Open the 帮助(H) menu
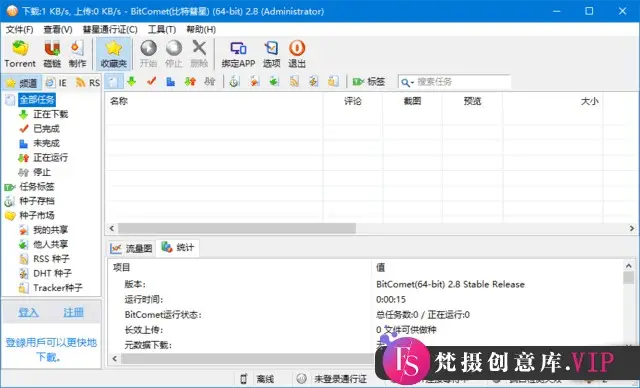 click(201, 29)
